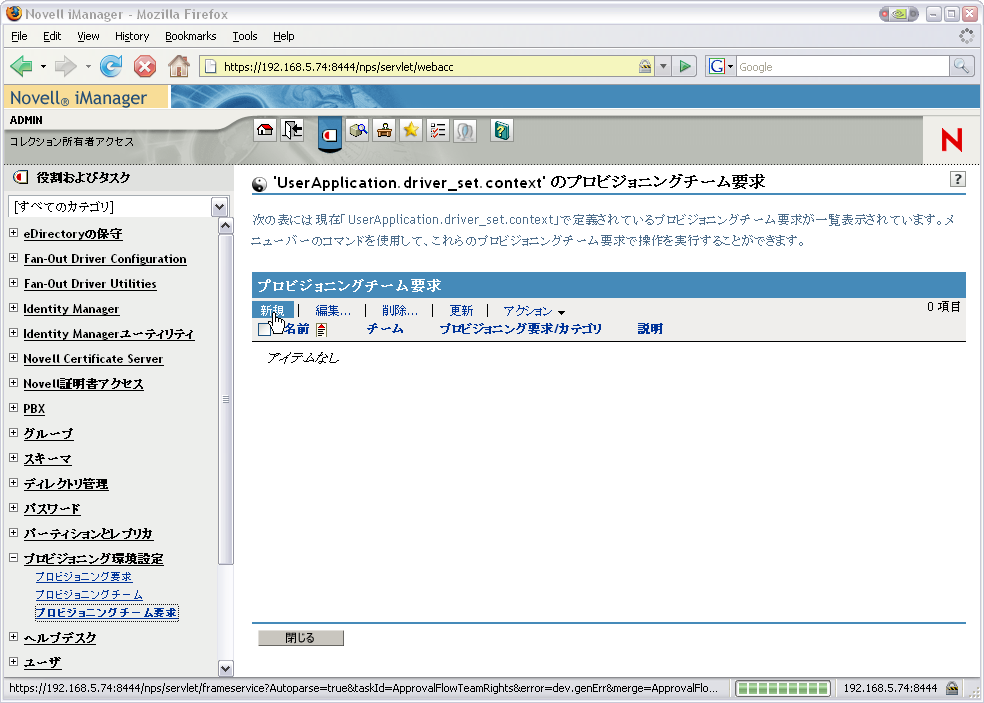This screenshot has width=984, height=703.
Task: Open the back history dropdown arrow
Action: [43, 66]
